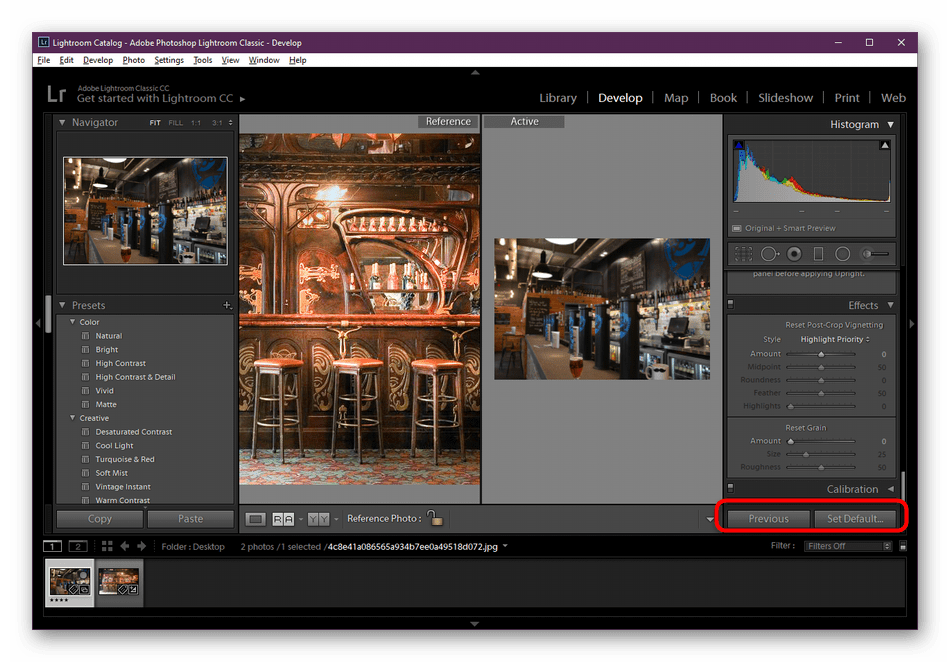Click the vignette Amount slider

click(x=821, y=354)
